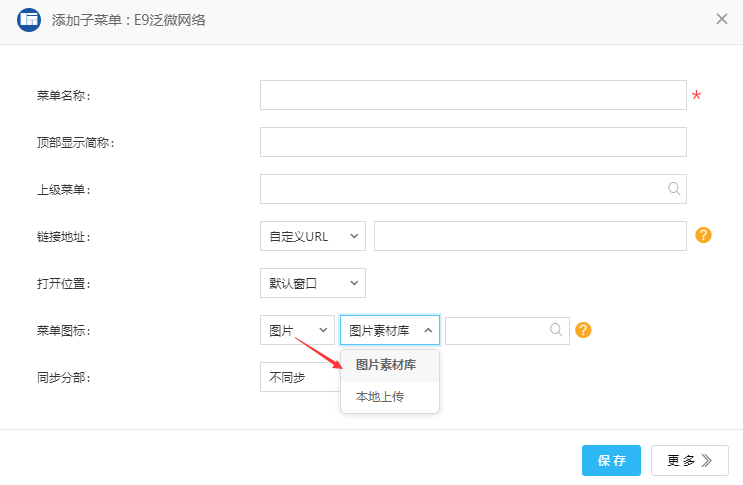Click into the 顶部显示简称 input box
Screen dimensions: 743x485
tap(472, 142)
